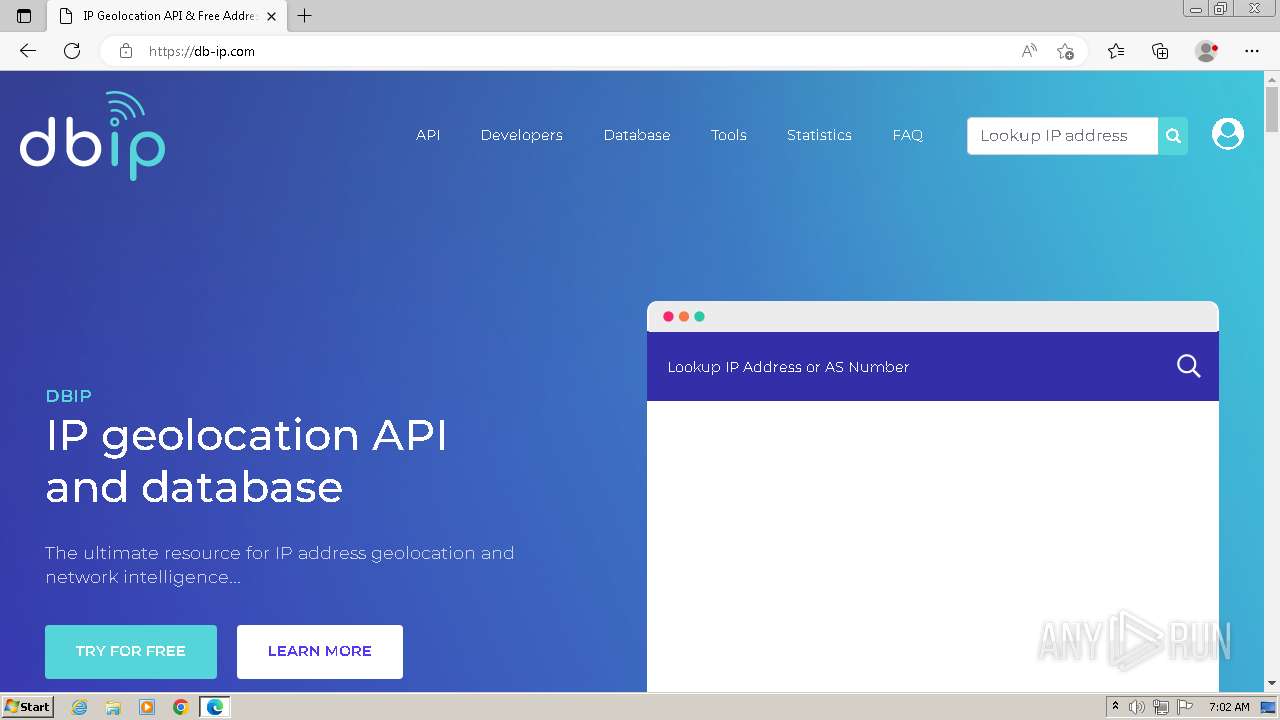Click the teal search button in header
This screenshot has width=1280, height=720.
[1173, 136]
